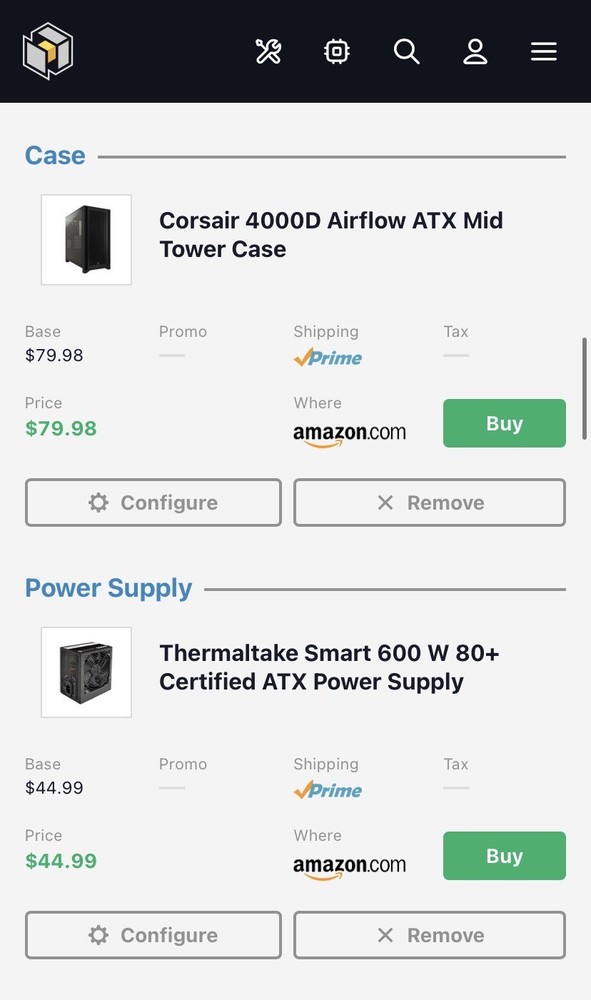
Task: Select the CPU chip icon in header
Action: (337, 51)
